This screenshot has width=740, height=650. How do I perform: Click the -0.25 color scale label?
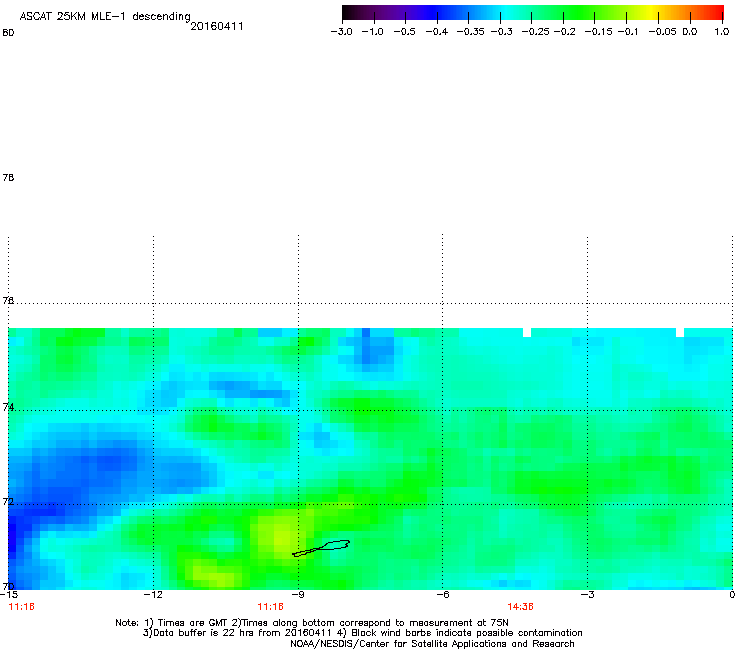[x=536, y=32]
